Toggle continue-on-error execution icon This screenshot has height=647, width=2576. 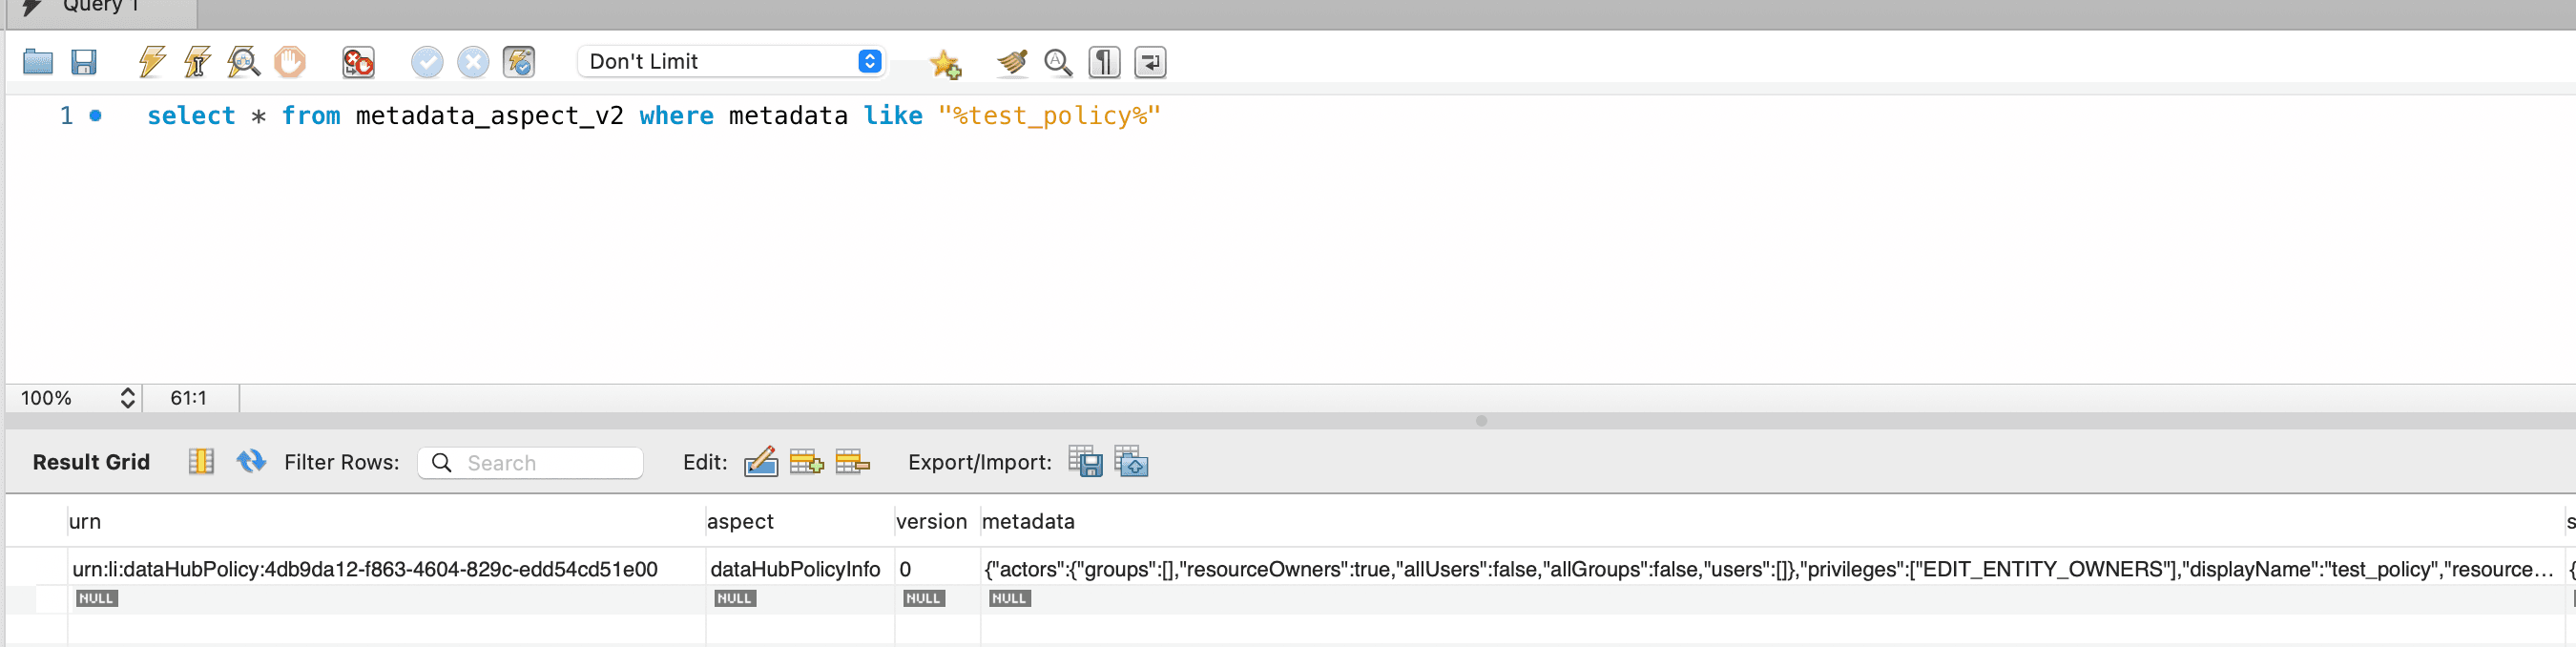pos(358,62)
